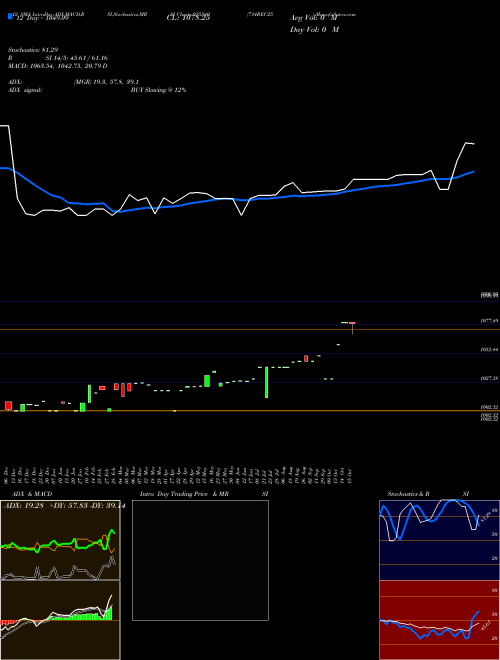
Task: Click the tall green candlestick in July
Action: 266,382
